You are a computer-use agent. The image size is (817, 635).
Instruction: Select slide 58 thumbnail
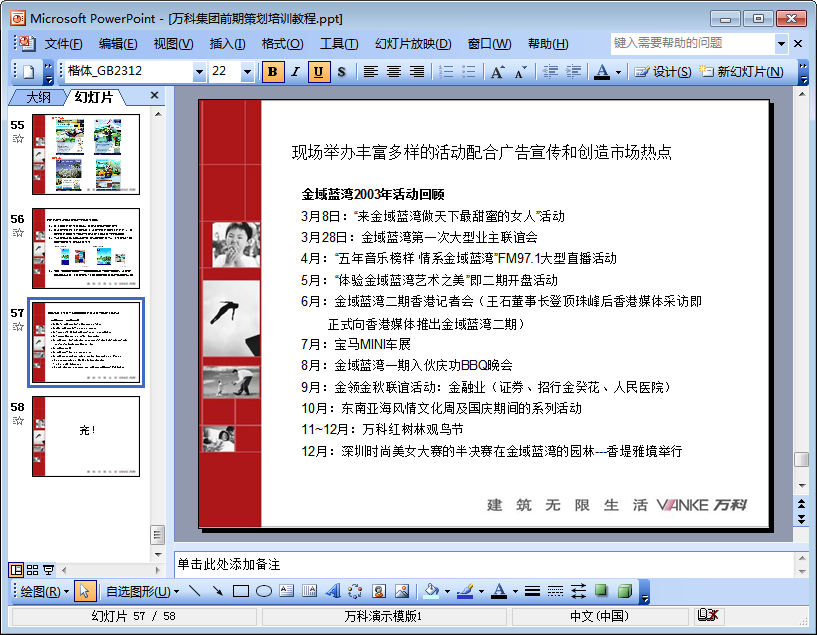point(86,437)
